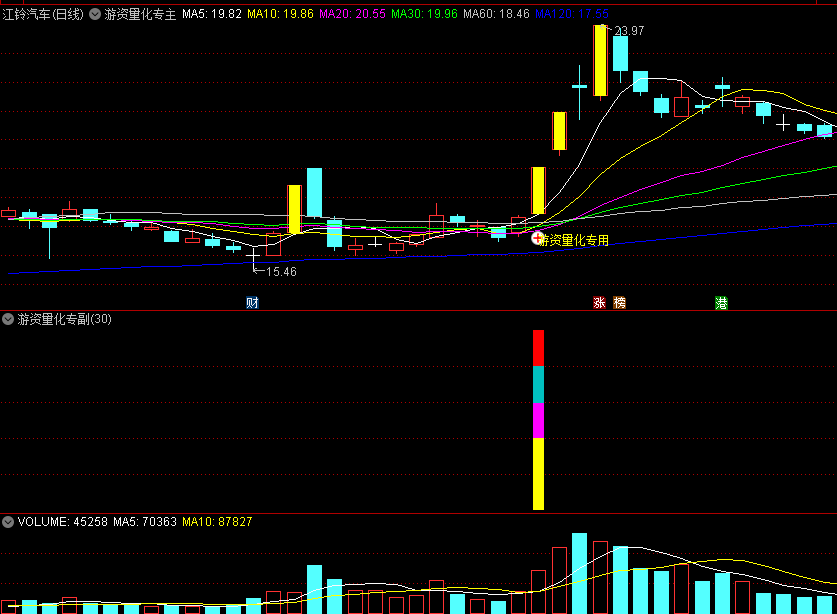Expand the VOLUME indicator dropdown

click(8, 522)
